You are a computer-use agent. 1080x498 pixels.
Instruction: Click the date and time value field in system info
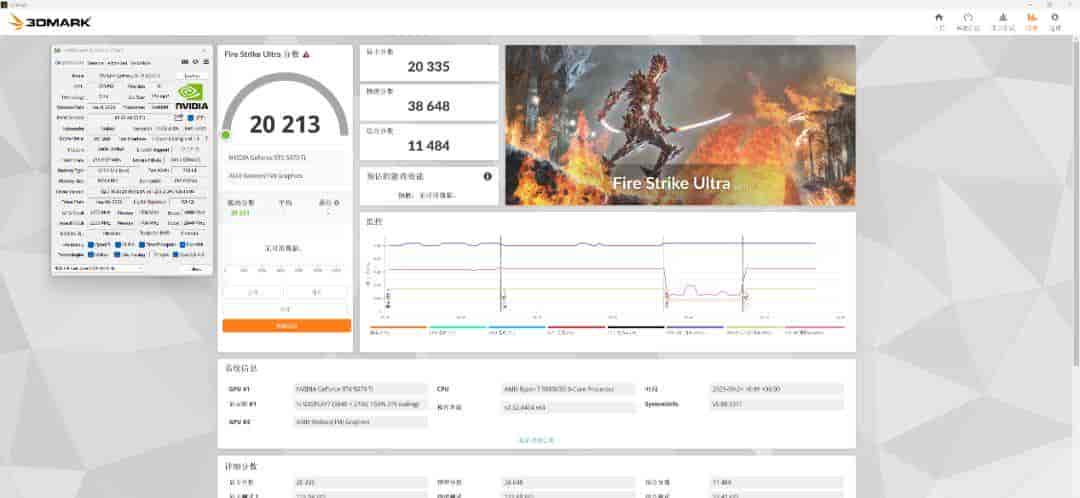(x=776, y=389)
